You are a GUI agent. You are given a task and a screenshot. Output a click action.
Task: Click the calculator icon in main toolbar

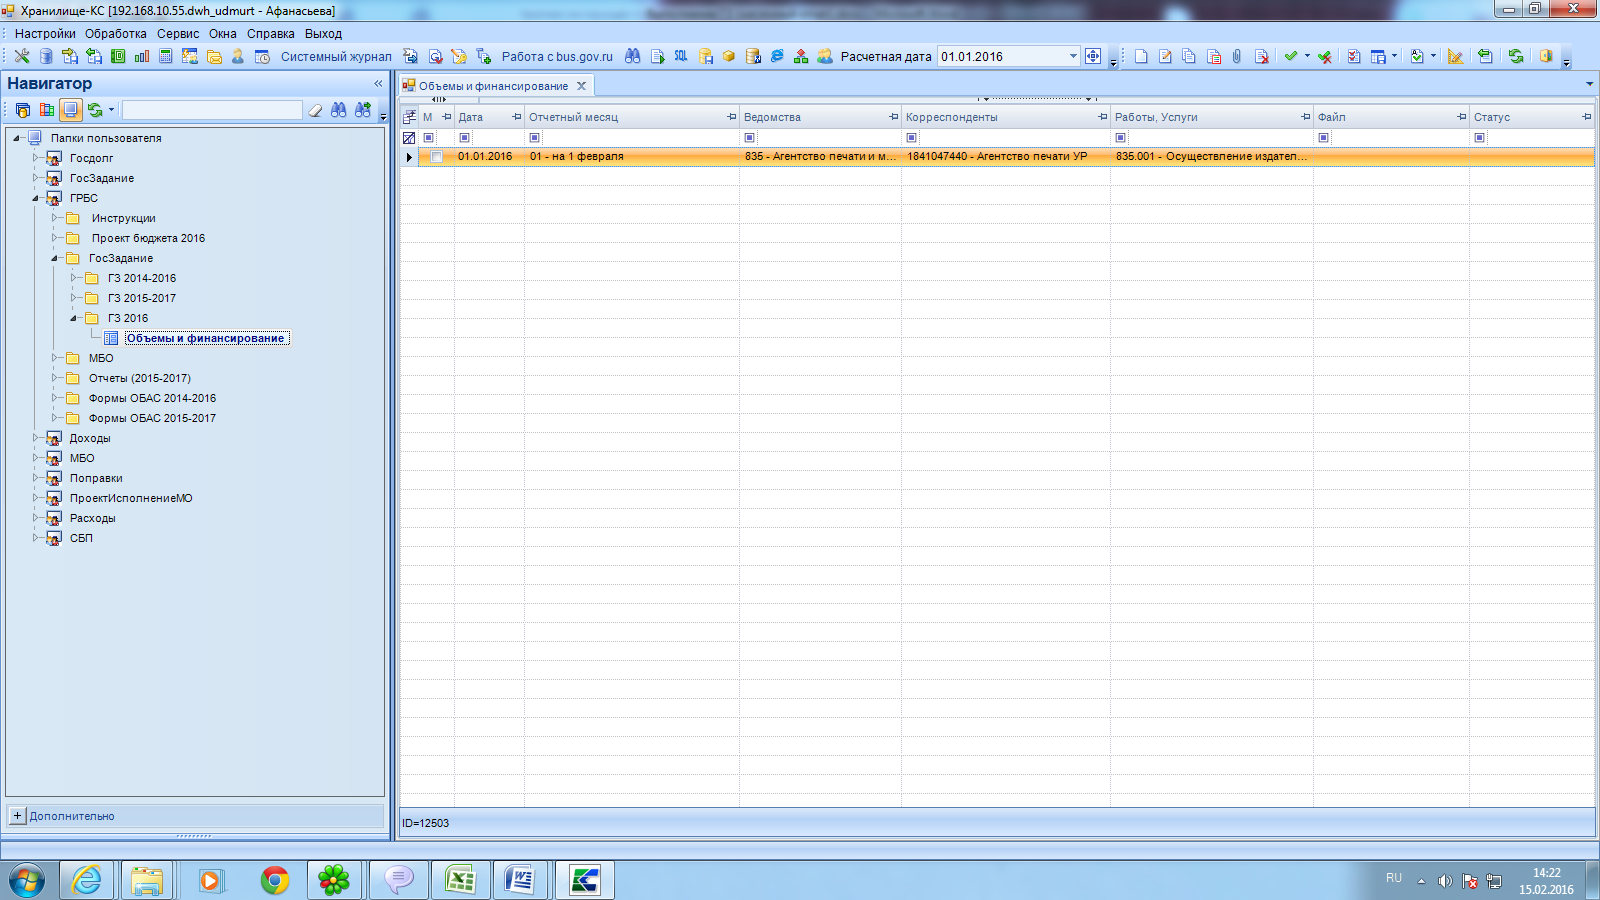pos(166,57)
